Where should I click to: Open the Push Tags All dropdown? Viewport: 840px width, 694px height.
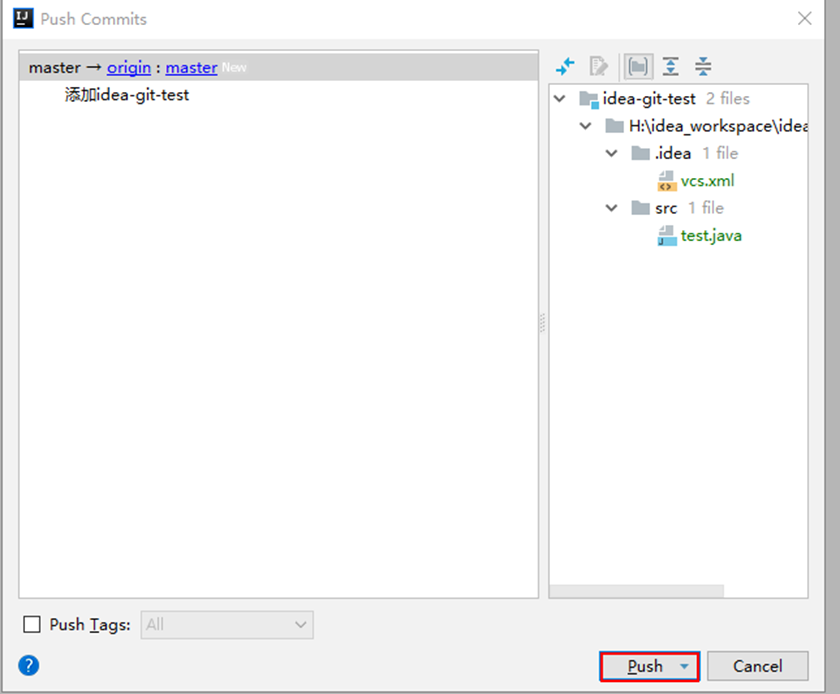click(227, 625)
